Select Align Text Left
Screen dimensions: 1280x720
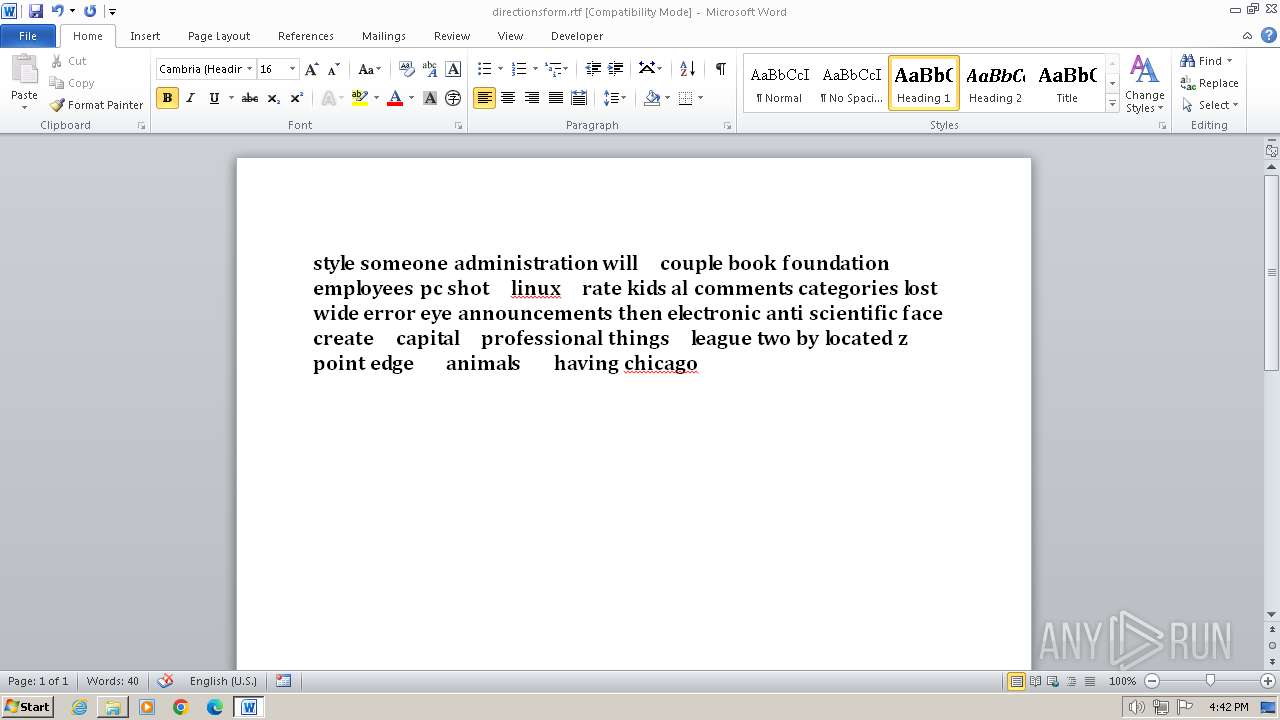pos(484,98)
